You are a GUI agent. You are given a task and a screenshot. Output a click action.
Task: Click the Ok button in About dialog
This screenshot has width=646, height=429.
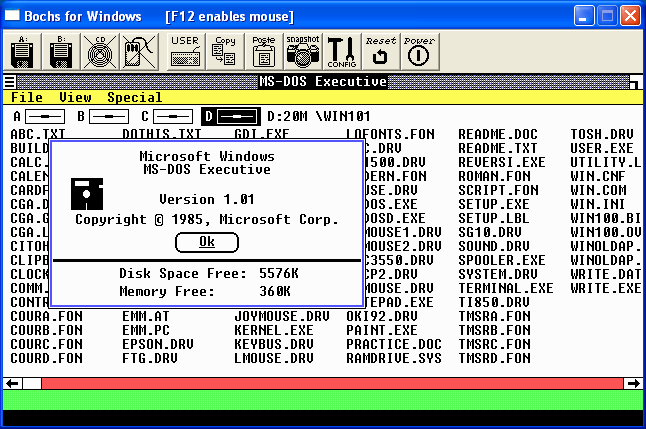(x=207, y=242)
